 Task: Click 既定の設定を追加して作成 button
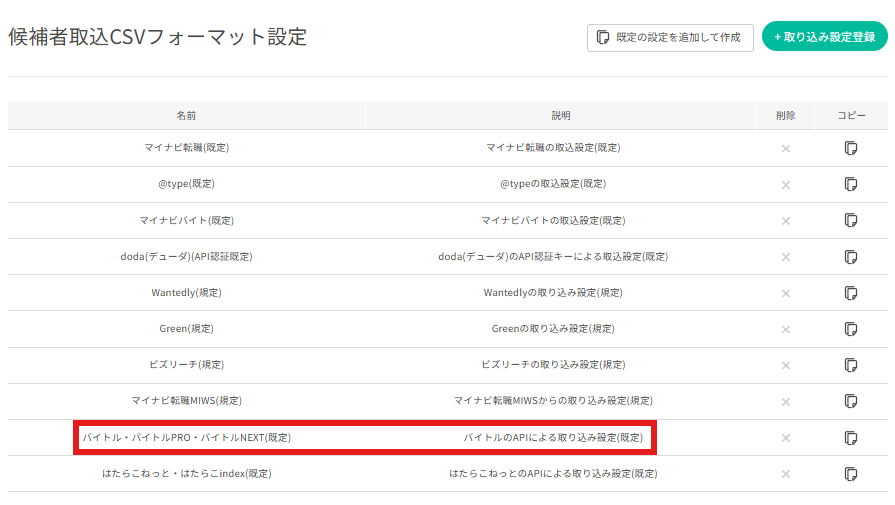[670, 37]
